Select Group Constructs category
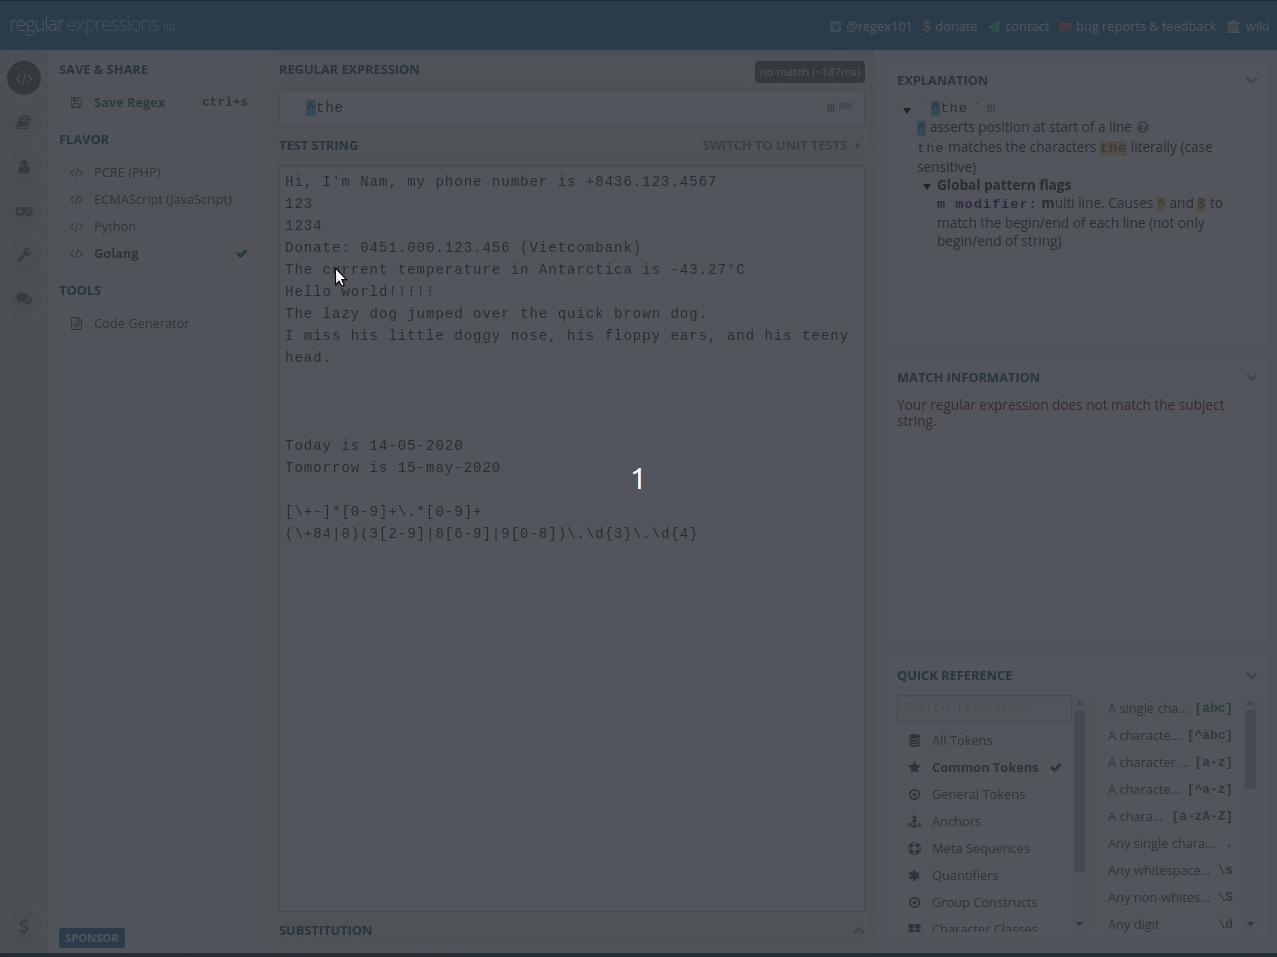Screen dimensions: 1277x957 point(985,902)
